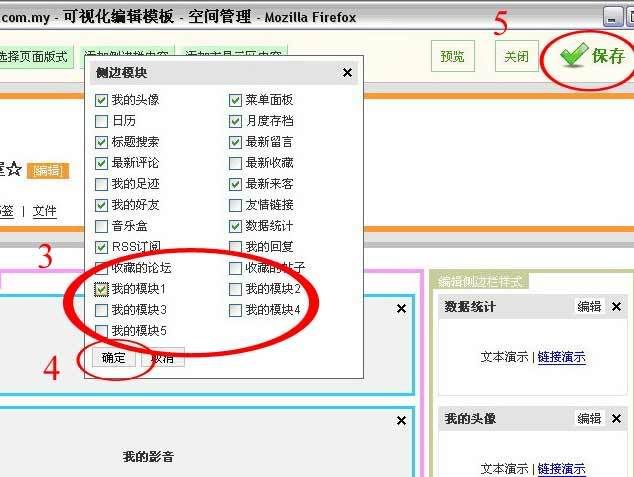Image resolution: width=634 pixels, height=477 pixels.
Task: Enable the 我的模块2 checkbox
Action: [236, 289]
